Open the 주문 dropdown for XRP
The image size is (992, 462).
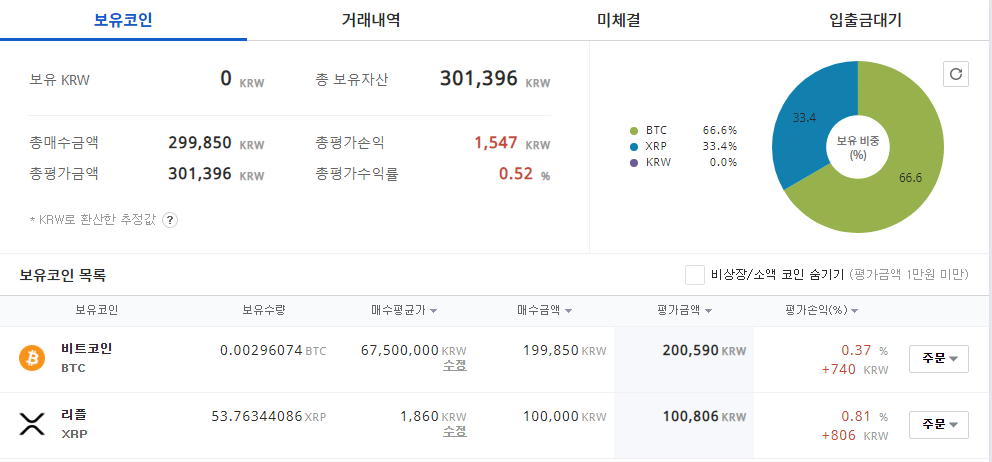938,424
